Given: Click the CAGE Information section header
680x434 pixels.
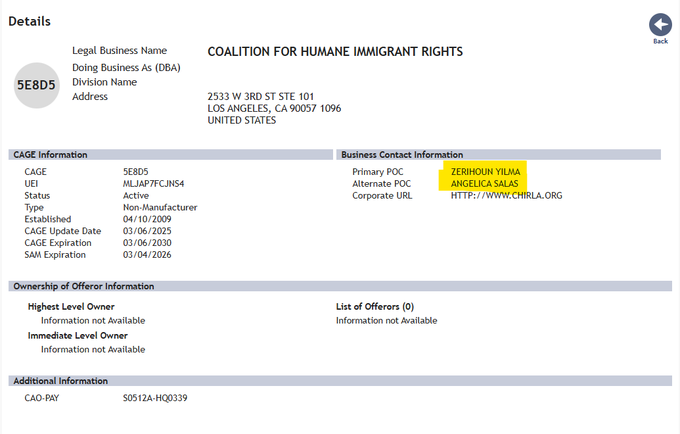Looking at the screenshot, I should (x=50, y=155).
